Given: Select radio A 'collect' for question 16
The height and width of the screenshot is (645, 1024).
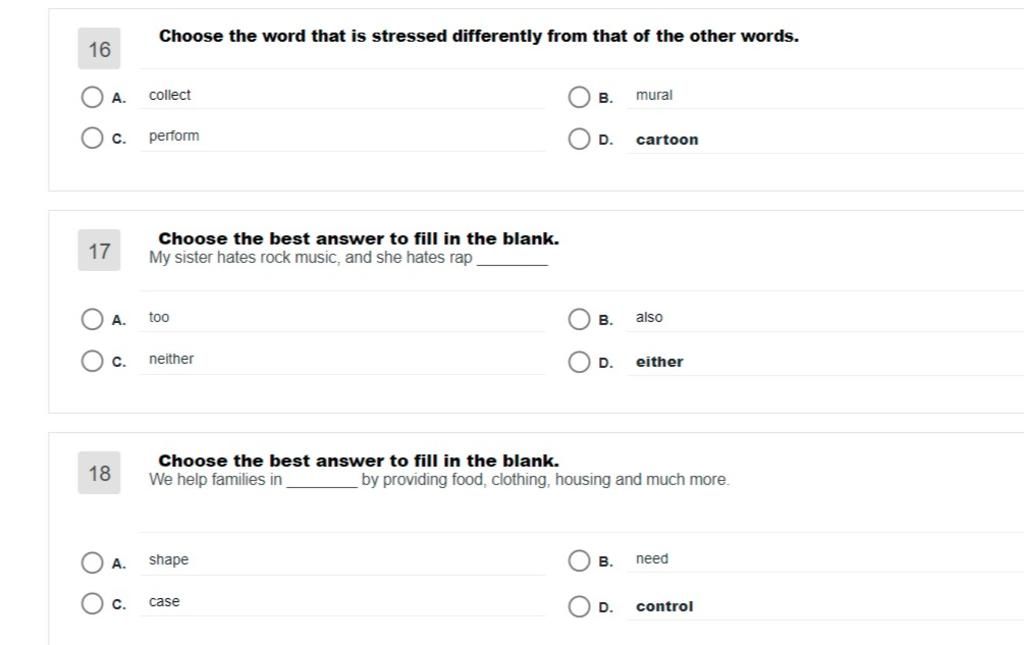Looking at the screenshot, I should pyautogui.click(x=92, y=97).
